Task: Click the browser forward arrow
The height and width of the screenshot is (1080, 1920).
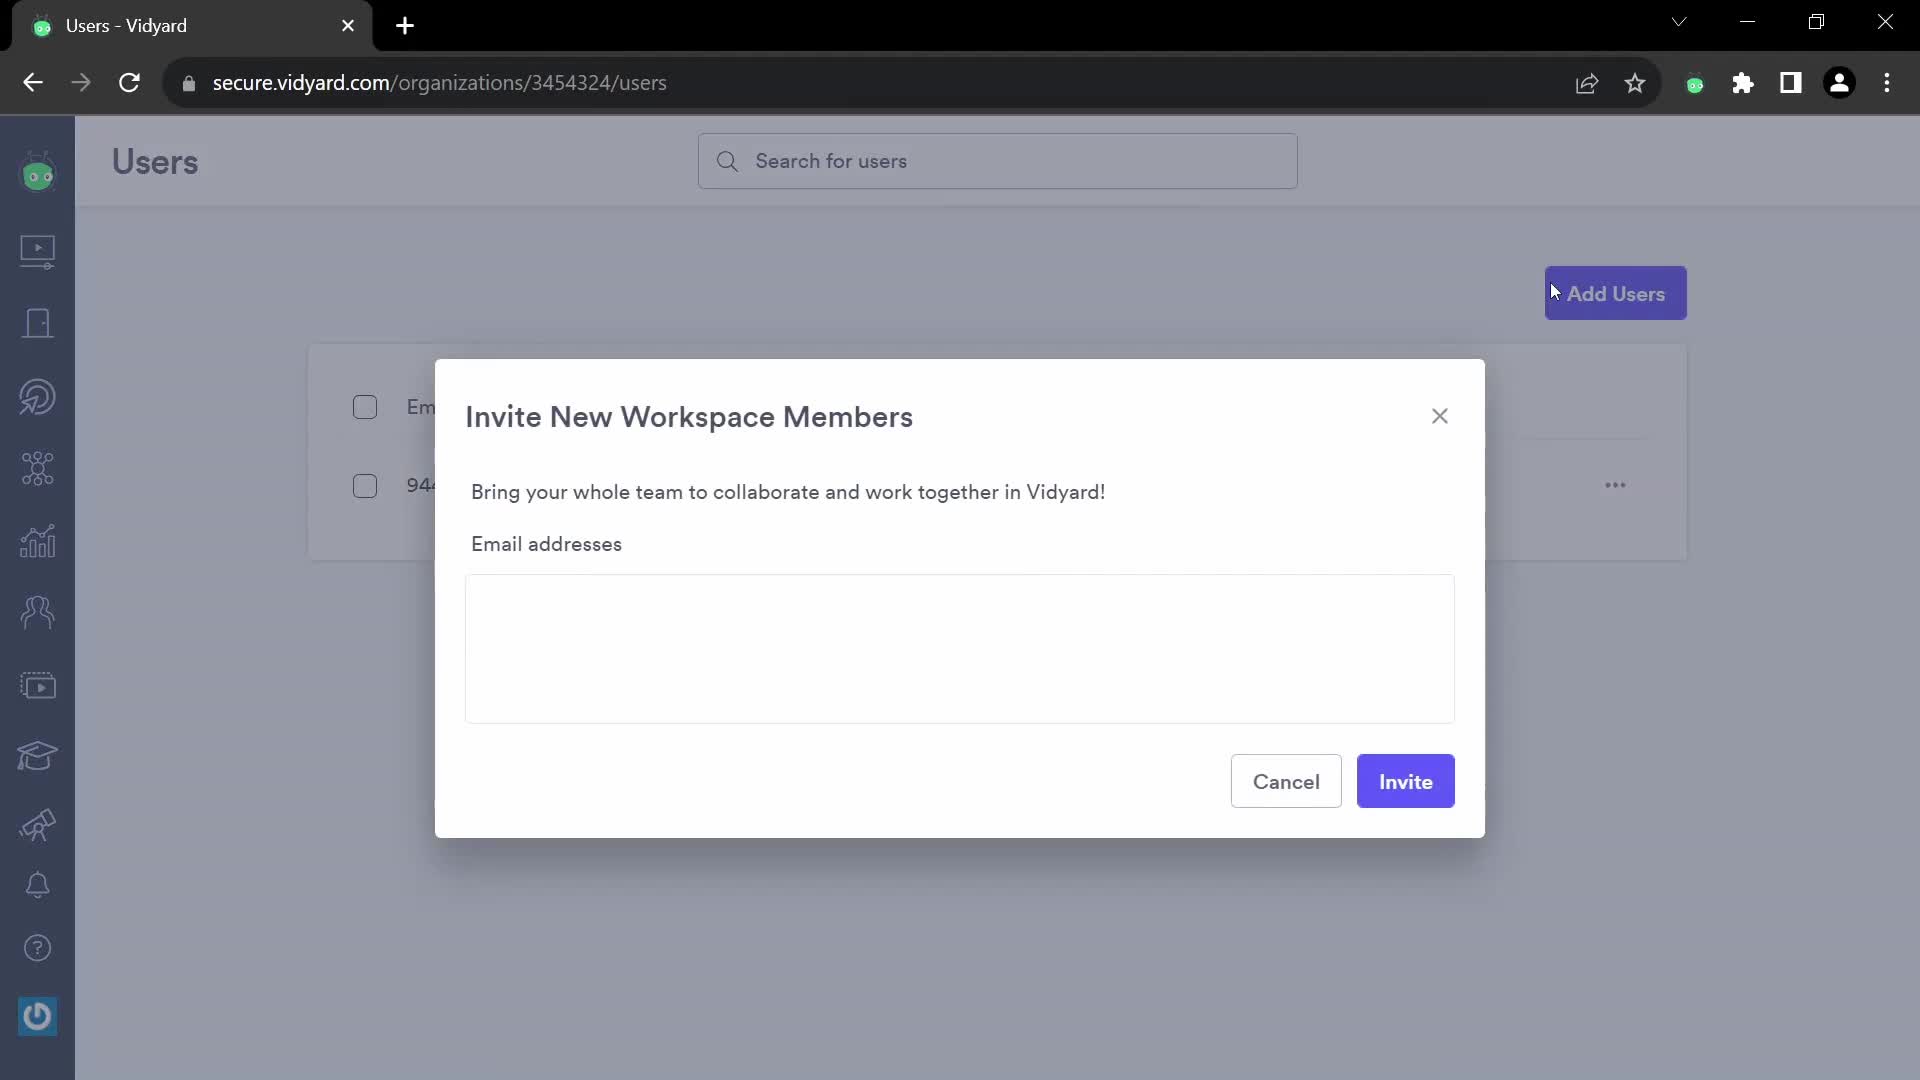Action: pyautogui.click(x=81, y=83)
